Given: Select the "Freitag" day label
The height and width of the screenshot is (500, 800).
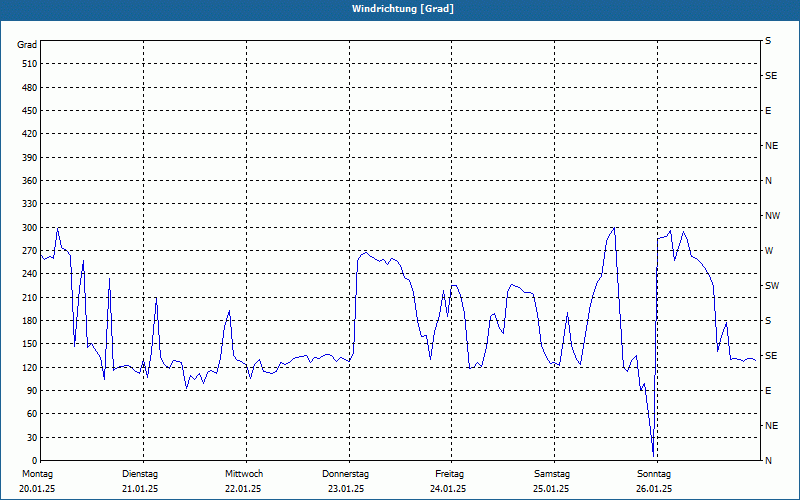Looking at the screenshot, I should click(449, 474).
